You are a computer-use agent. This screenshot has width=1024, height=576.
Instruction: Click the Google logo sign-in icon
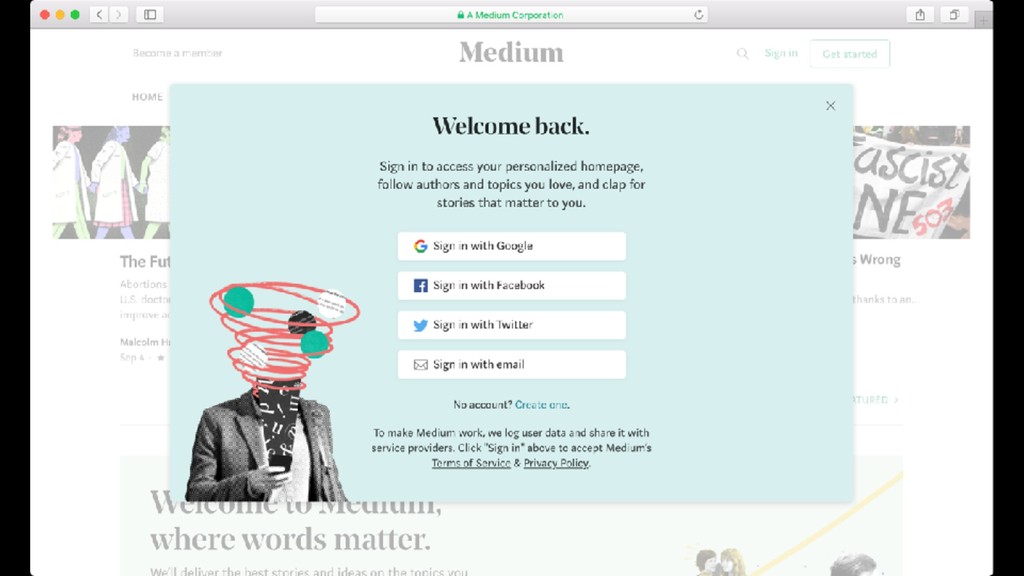[421, 246]
